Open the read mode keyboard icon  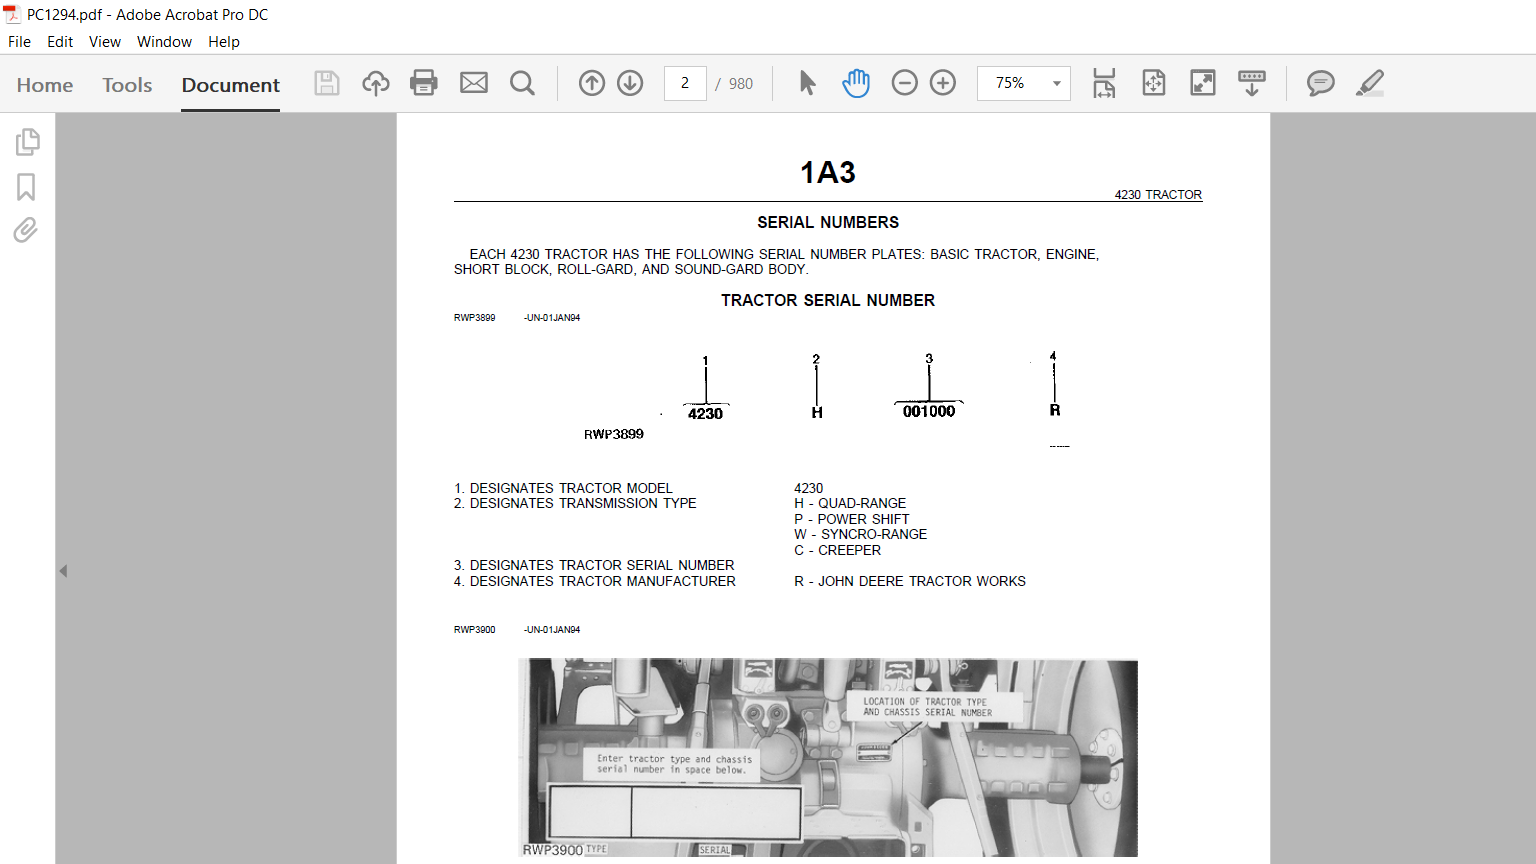click(x=1252, y=83)
